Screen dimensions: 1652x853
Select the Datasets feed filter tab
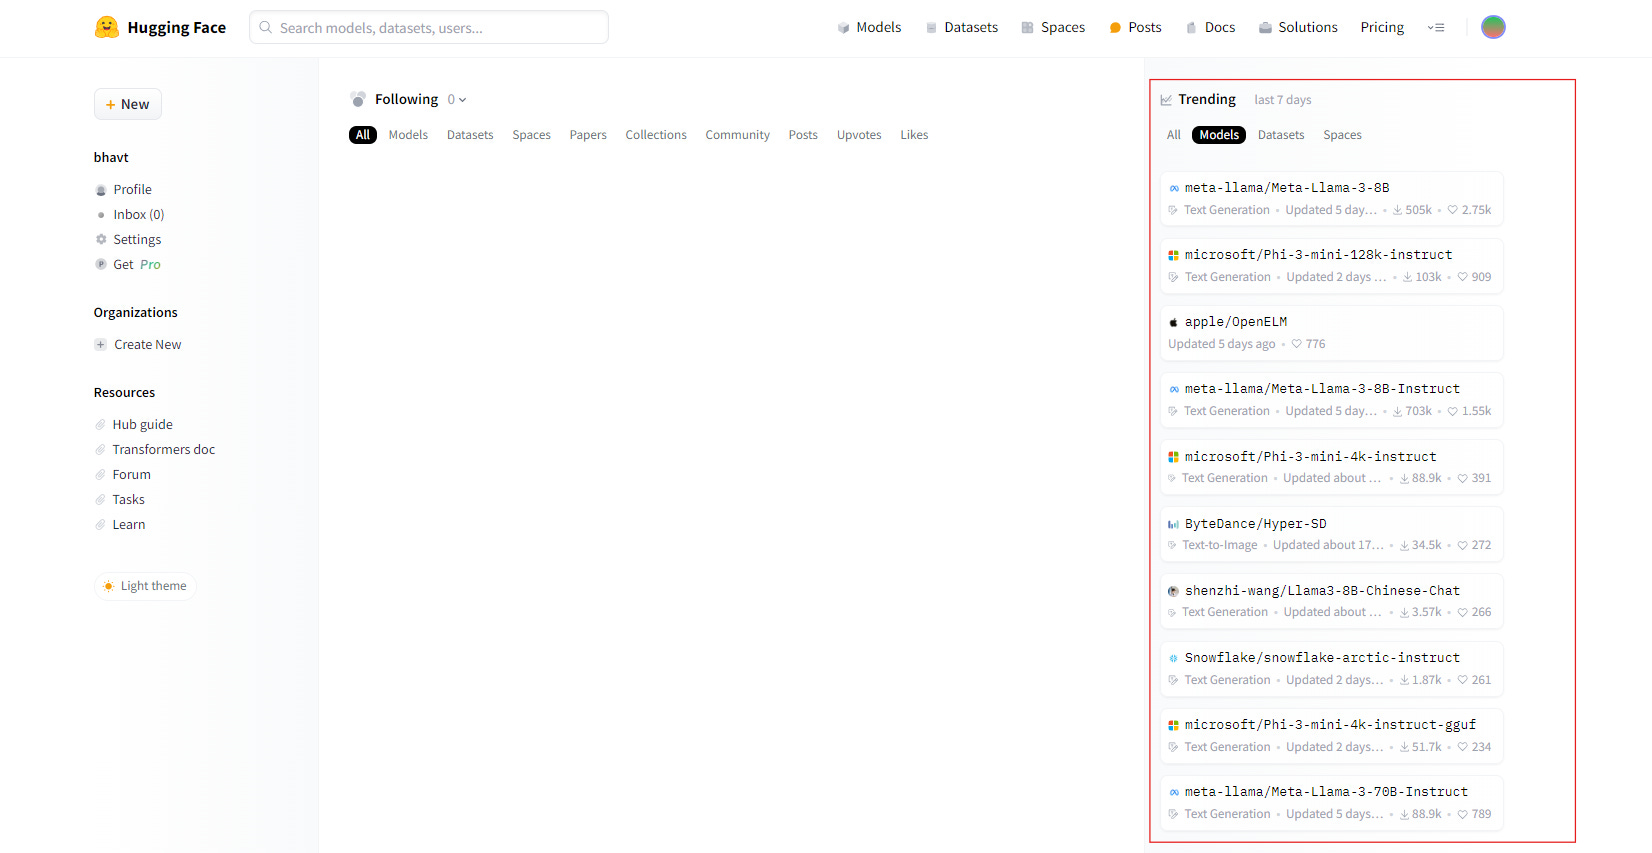point(470,135)
